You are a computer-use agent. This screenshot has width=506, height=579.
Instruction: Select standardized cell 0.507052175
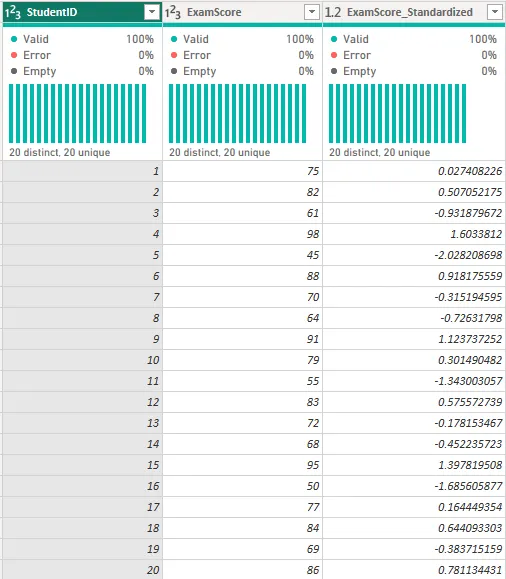[414, 192]
